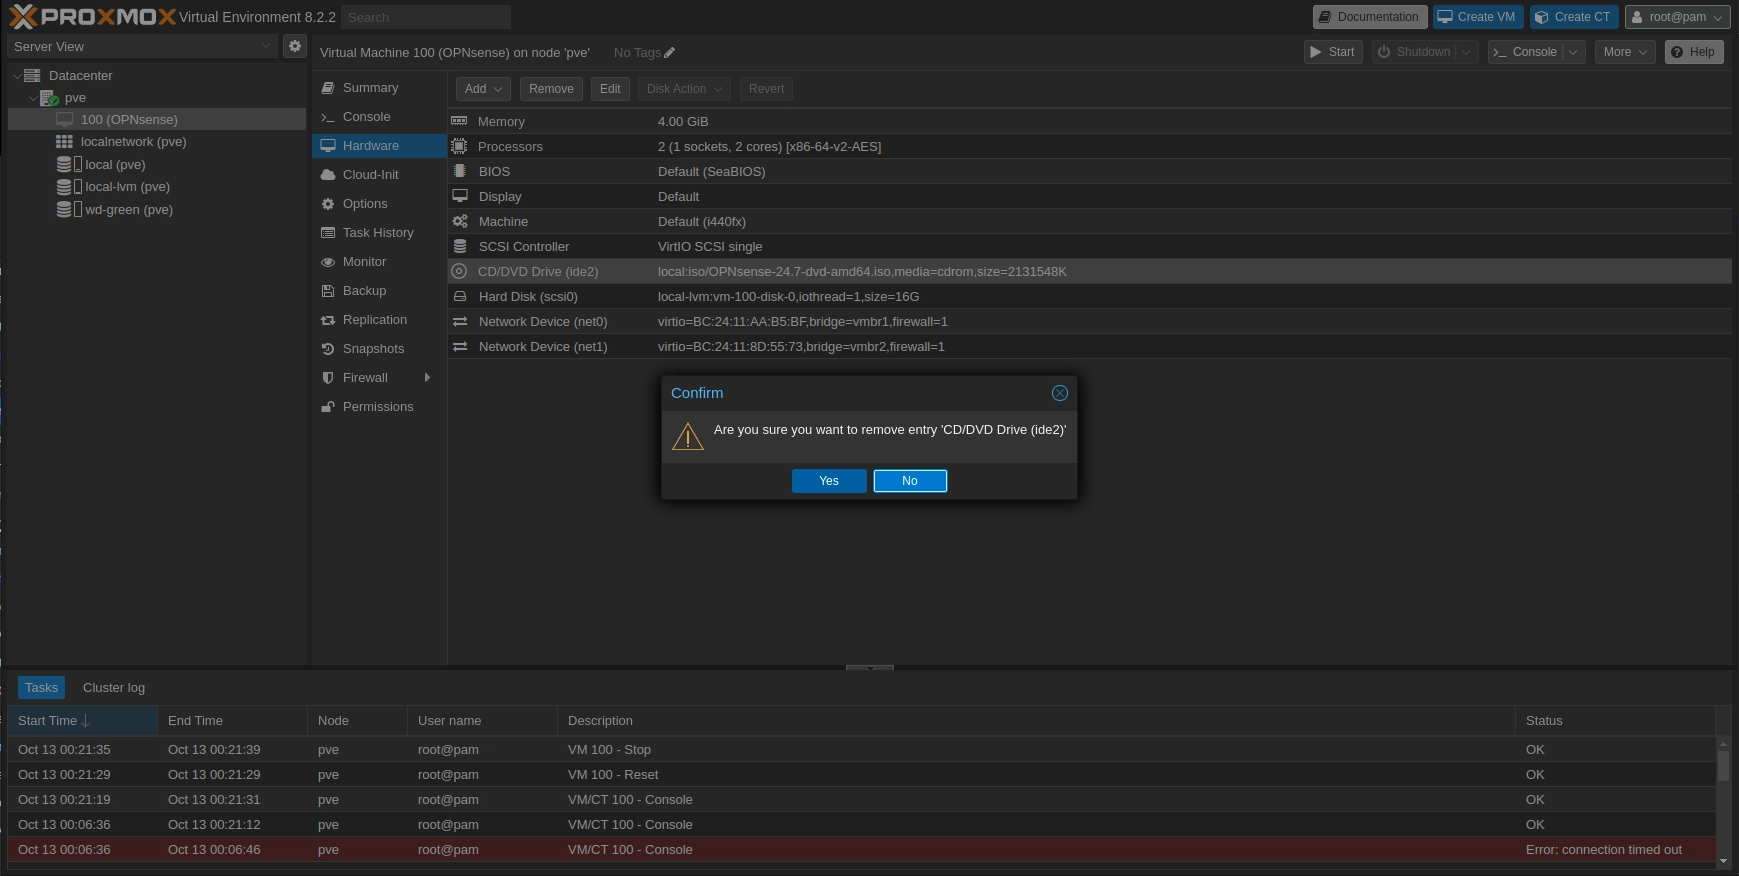
Task: Select the Tasks tab
Action: click(x=41, y=688)
